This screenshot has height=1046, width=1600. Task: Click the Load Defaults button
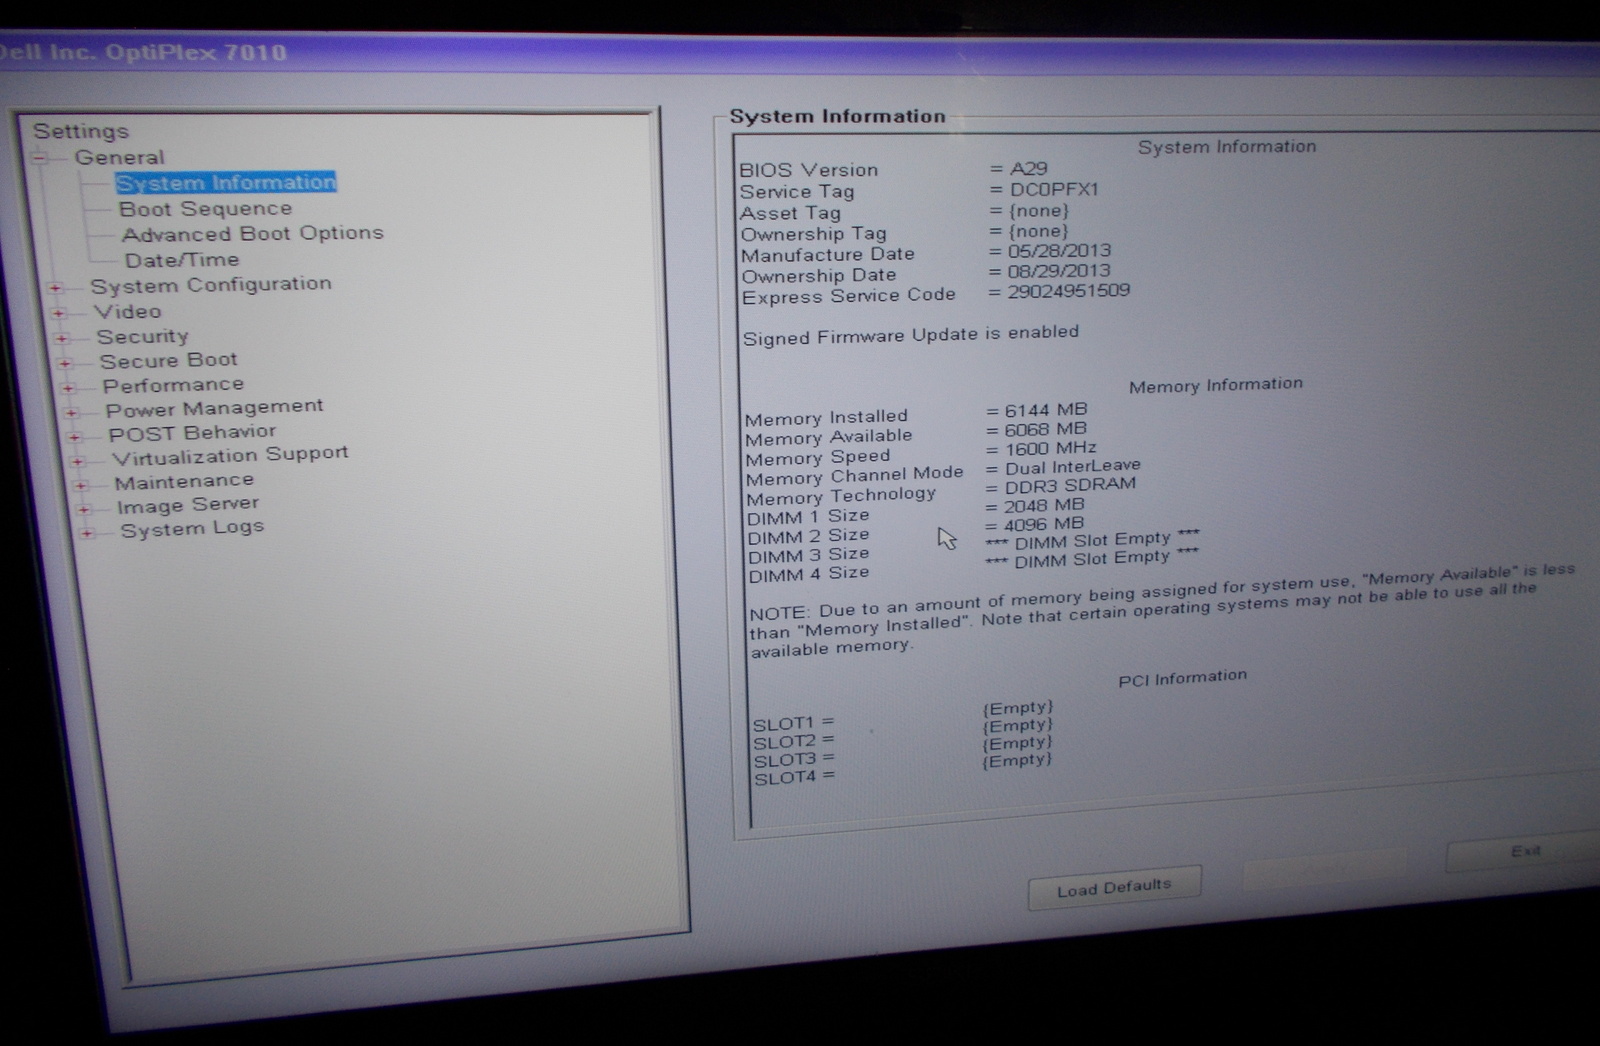pos(1114,888)
